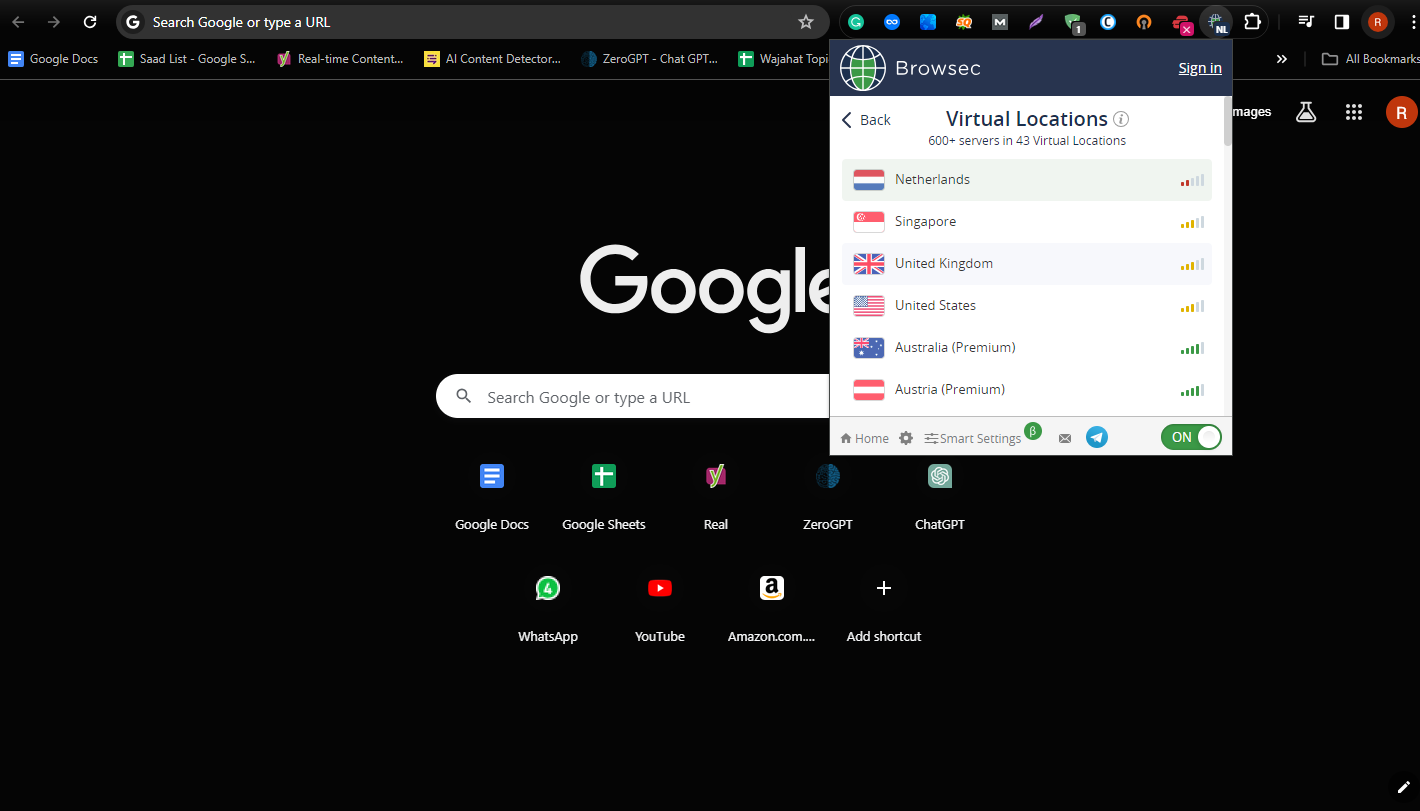Click the orange keyhole VPN extension icon

[1144, 22]
